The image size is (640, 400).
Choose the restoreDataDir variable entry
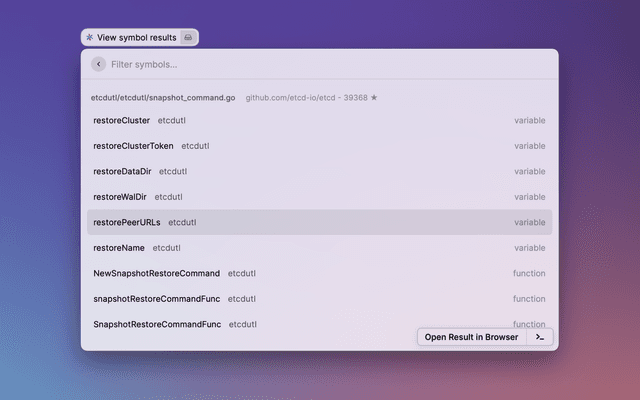click(122, 171)
